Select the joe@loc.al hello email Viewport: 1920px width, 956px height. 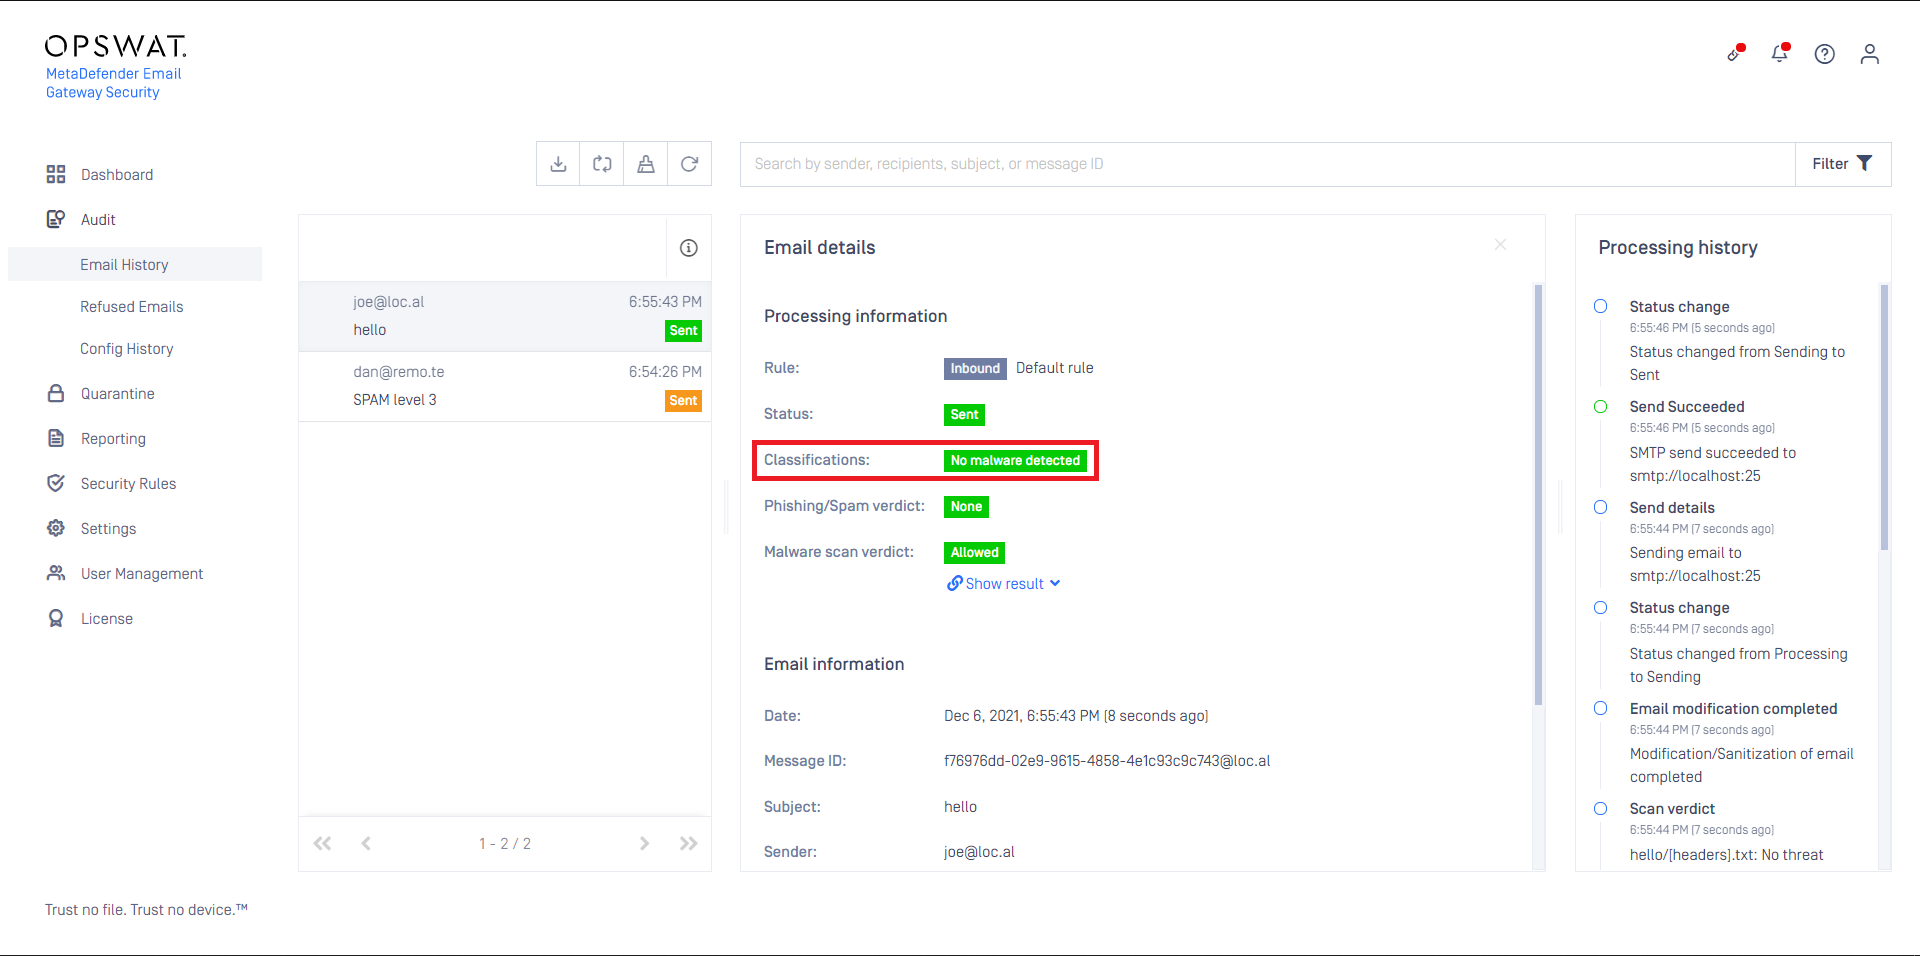click(x=505, y=316)
